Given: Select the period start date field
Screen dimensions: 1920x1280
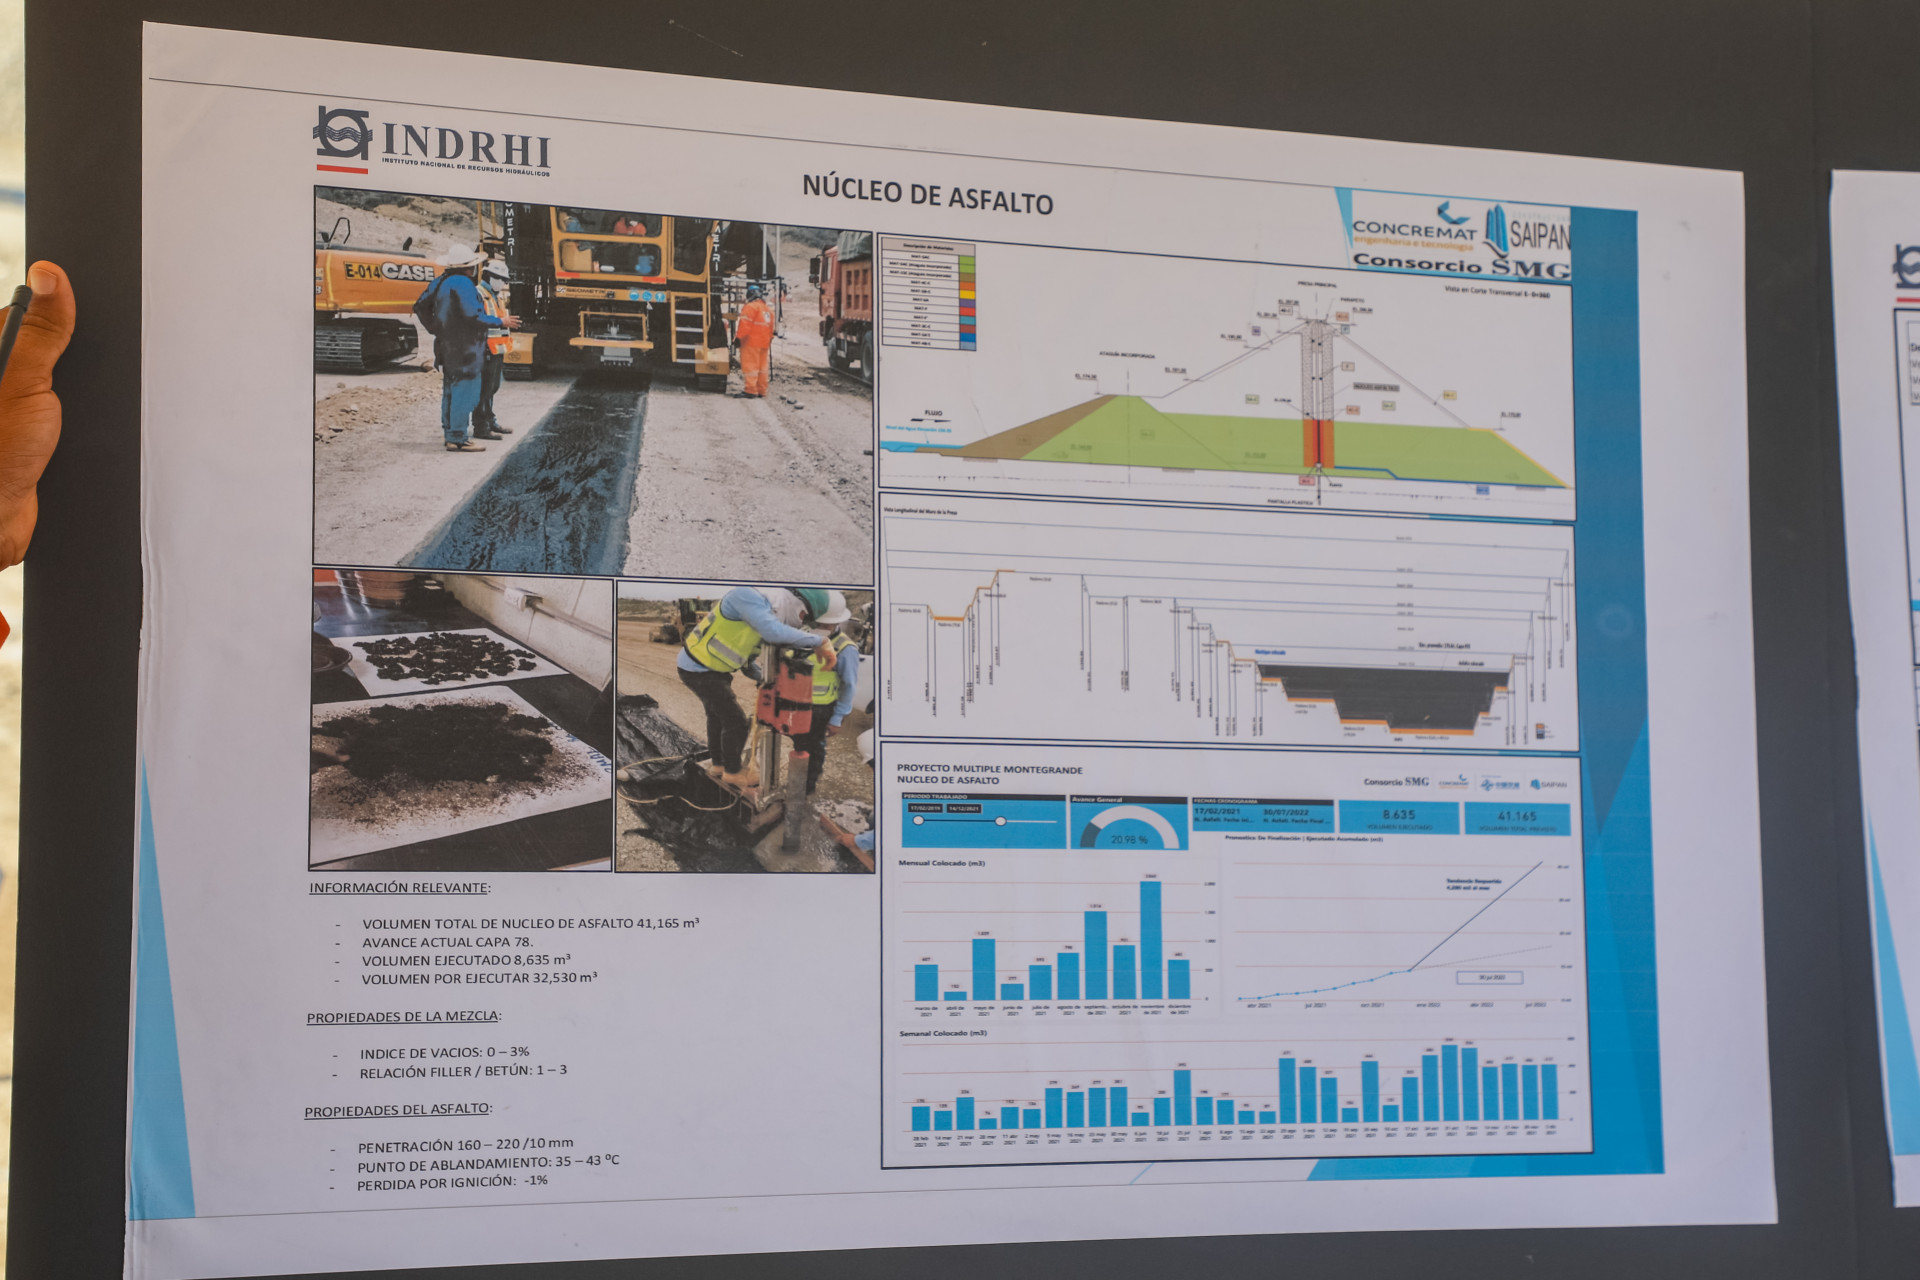Looking at the screenshot, I should (924, 808).
